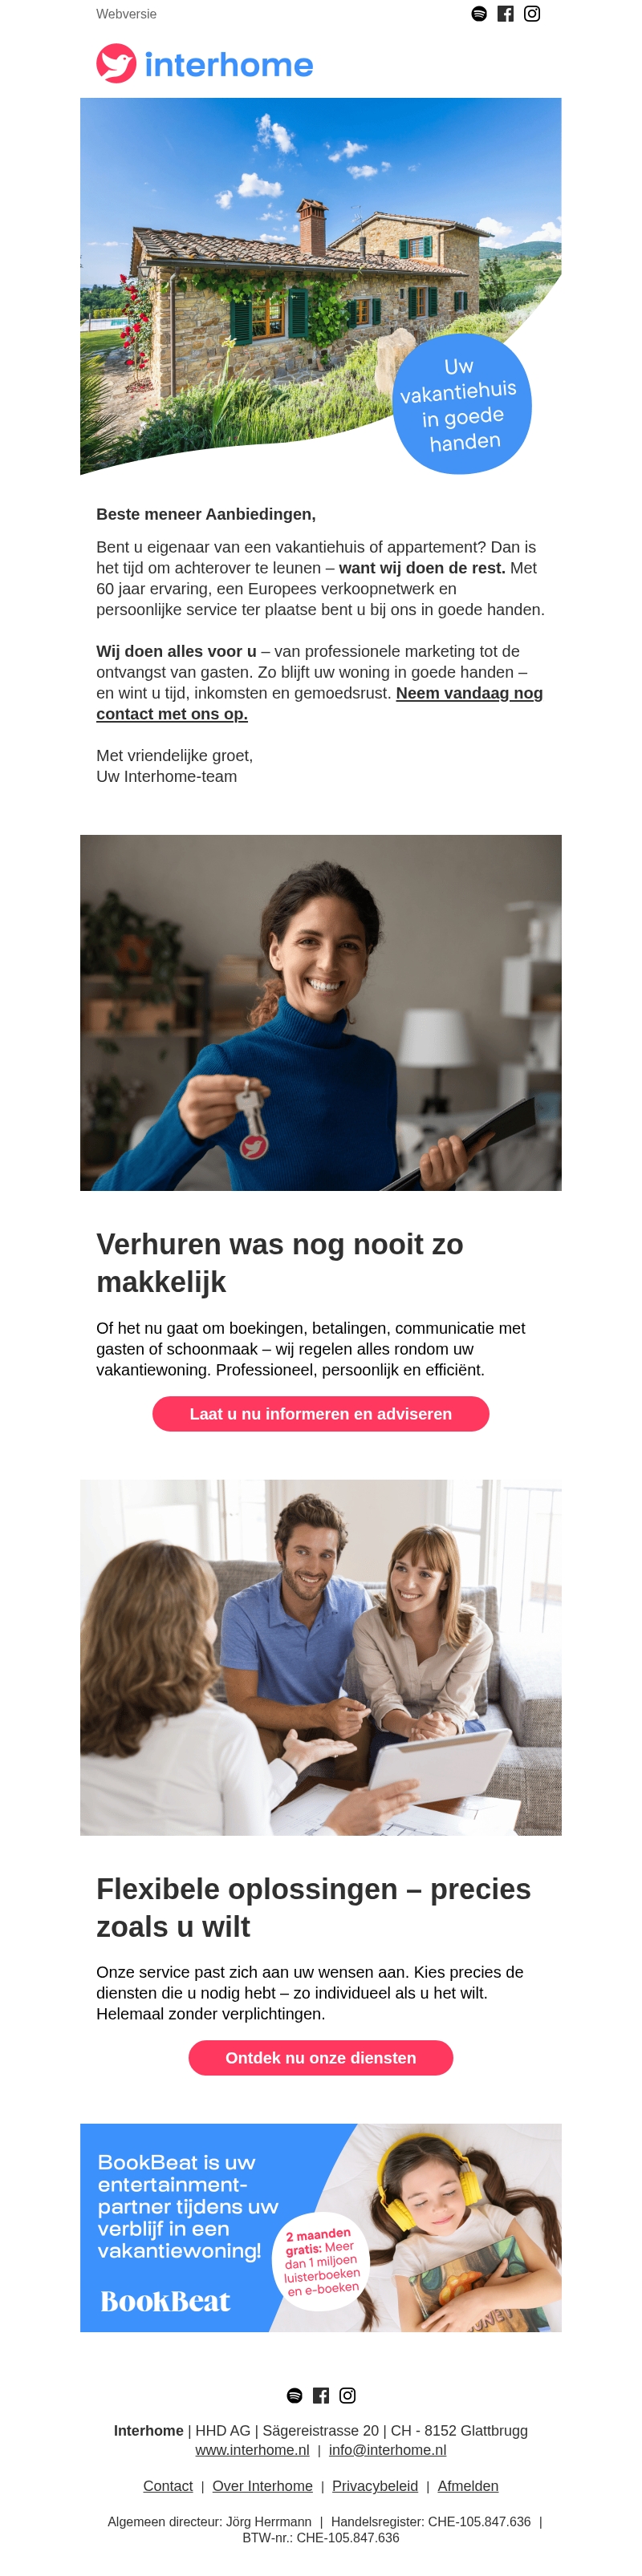The width and height of the screenshot is (642, 2576).
Task: Open the Facebook icon in the footer
Action: click(x=321, y=2395)
